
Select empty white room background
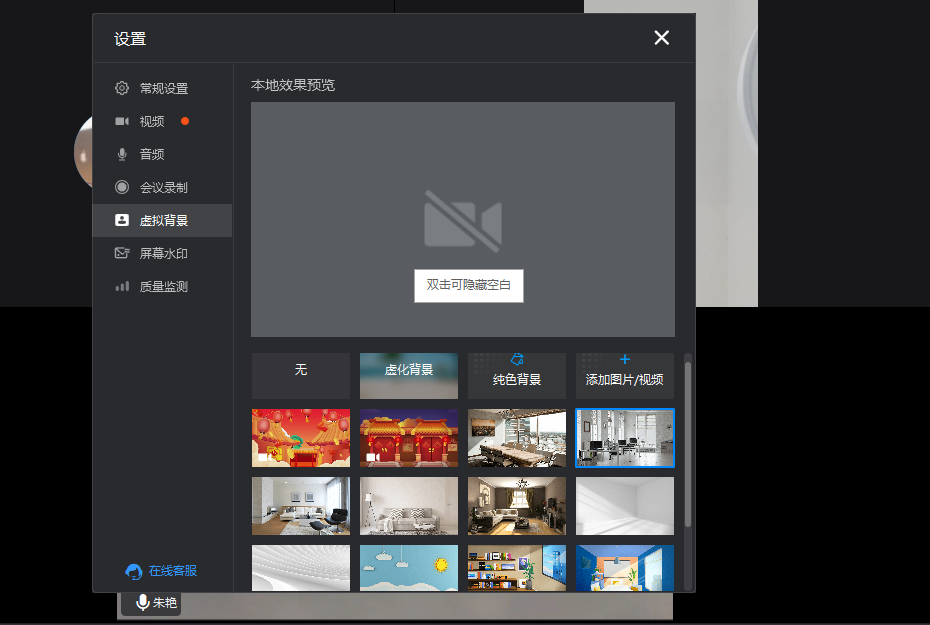coord(625,506)
